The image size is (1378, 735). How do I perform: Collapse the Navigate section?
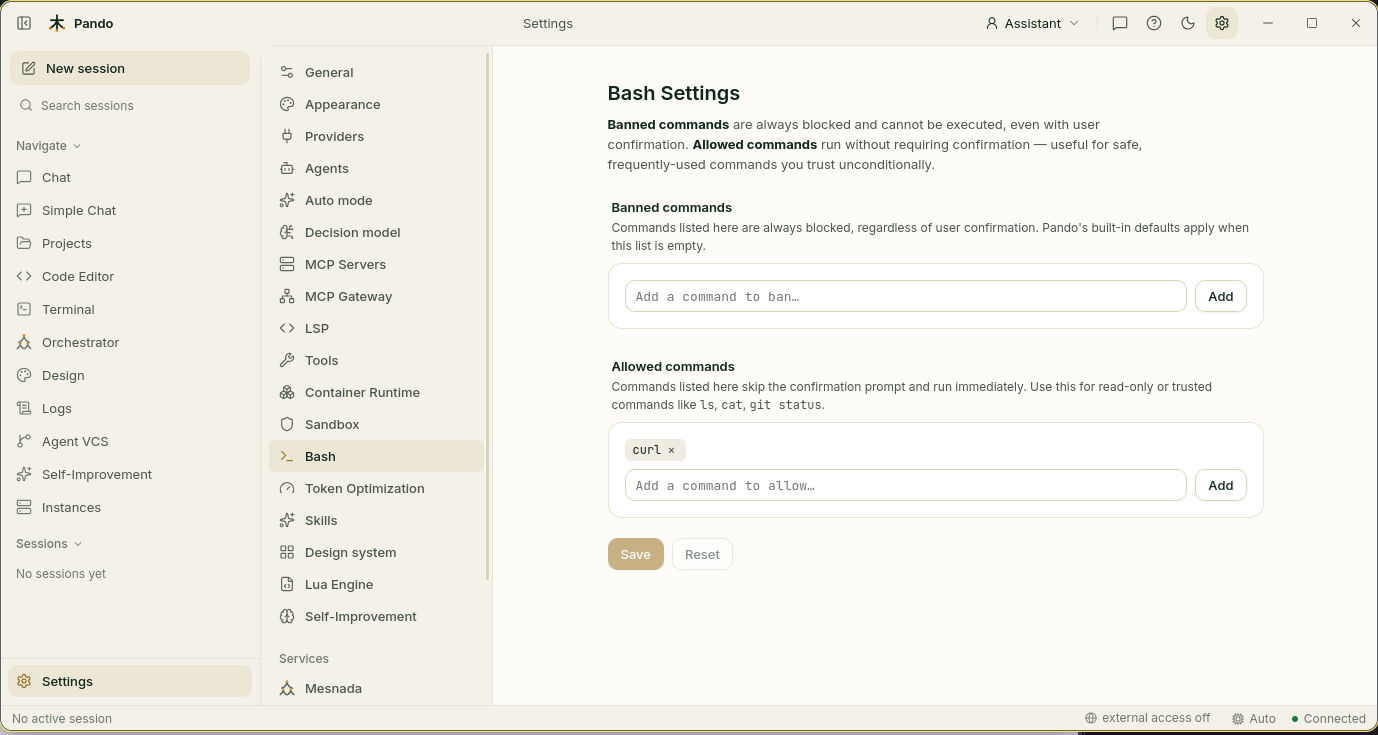point(48,146)
